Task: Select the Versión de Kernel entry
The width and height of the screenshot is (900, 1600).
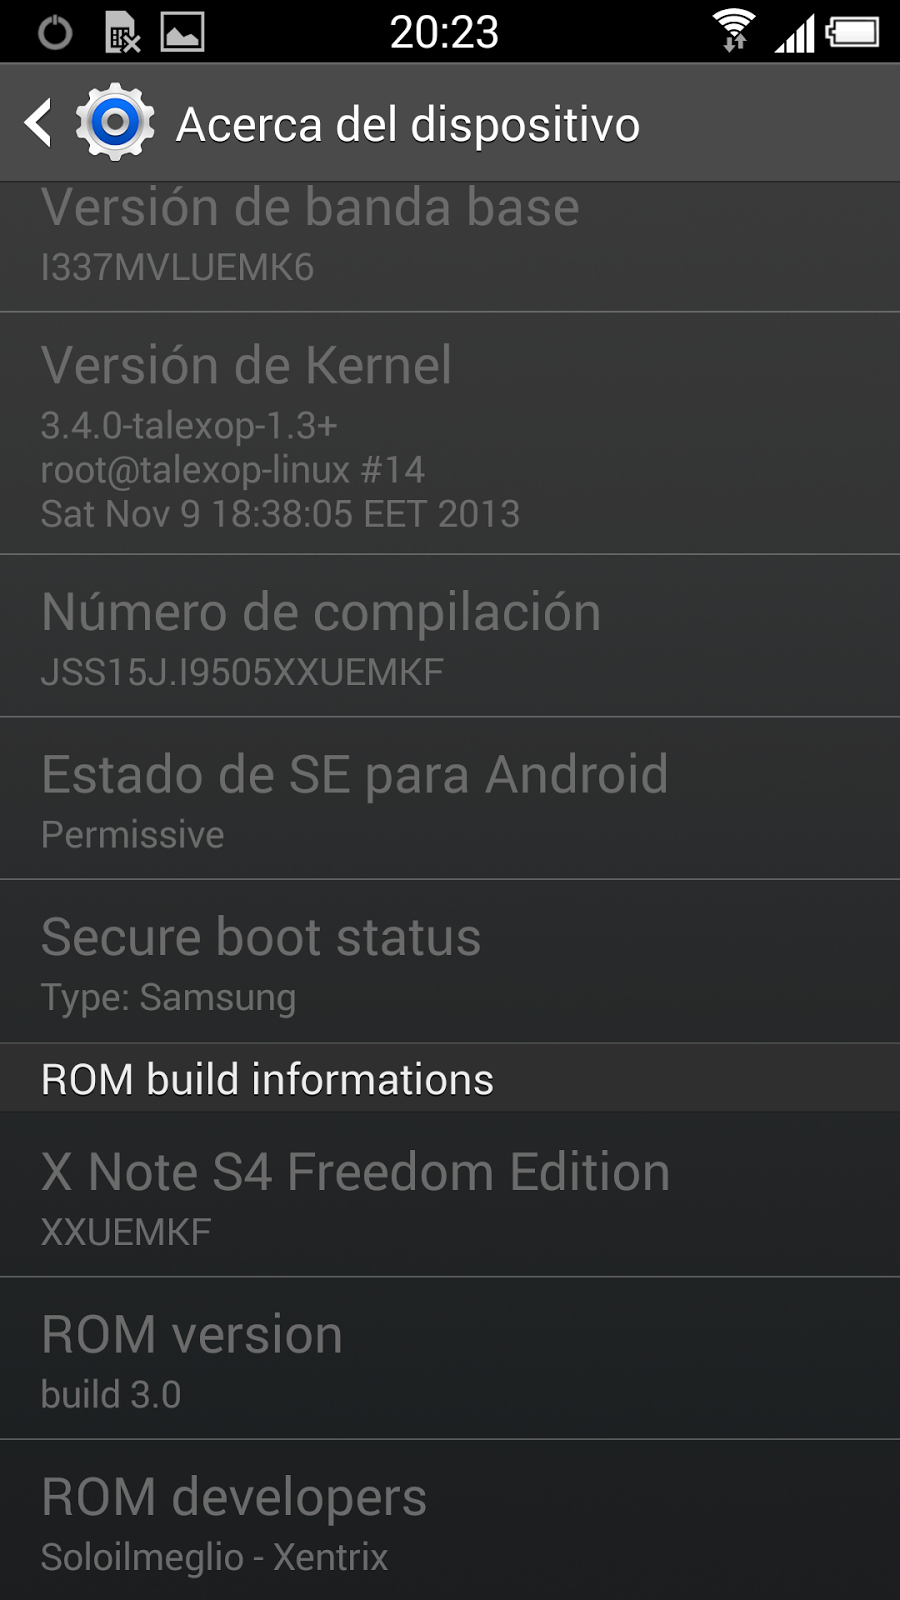Action: pos(450,433)
